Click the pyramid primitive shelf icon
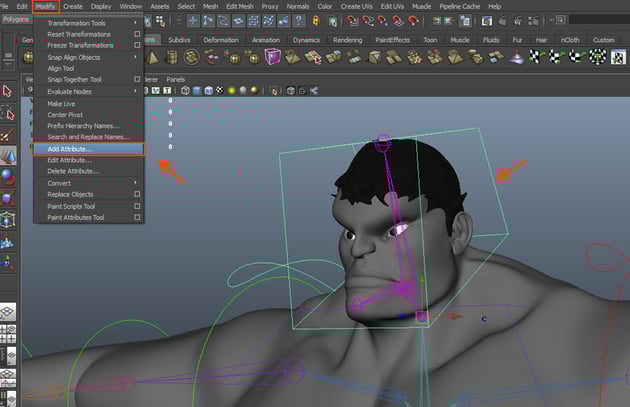630x407 pixels. (152, 57)
